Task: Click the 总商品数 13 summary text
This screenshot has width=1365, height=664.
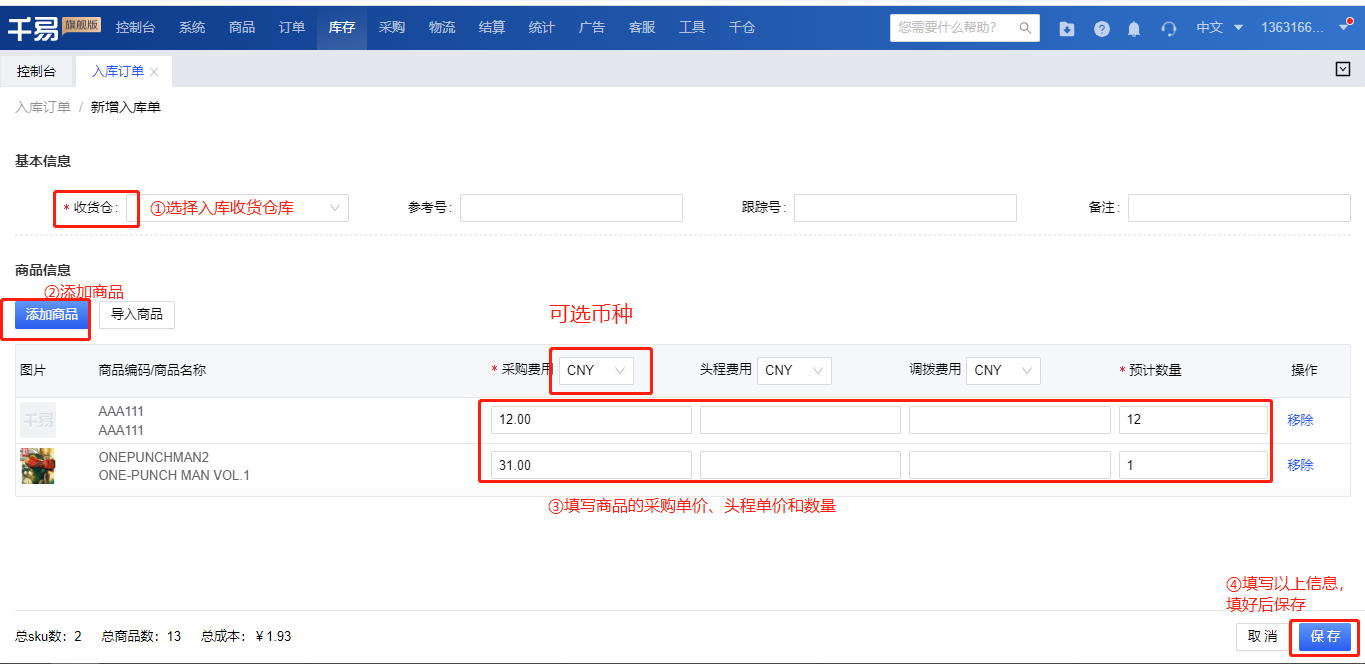Action: (x=141, y=636)
